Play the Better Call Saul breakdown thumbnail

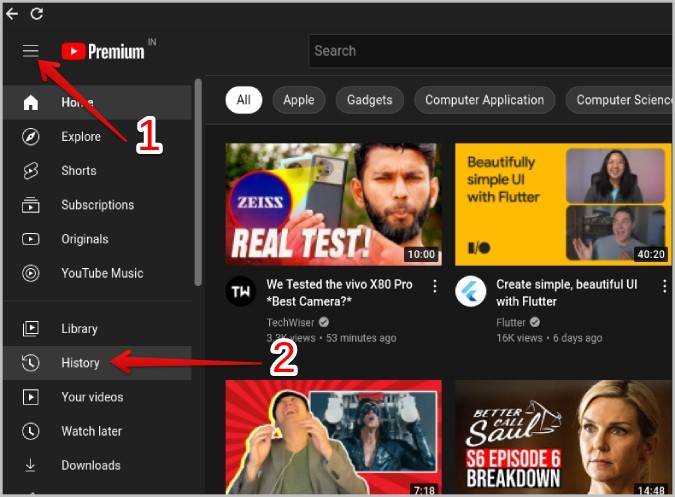[563, 437]
